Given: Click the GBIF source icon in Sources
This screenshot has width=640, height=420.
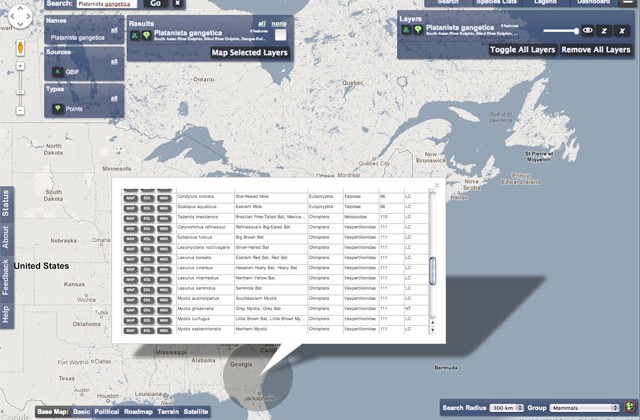Looking at the screenshot, I should coord(58,72).
